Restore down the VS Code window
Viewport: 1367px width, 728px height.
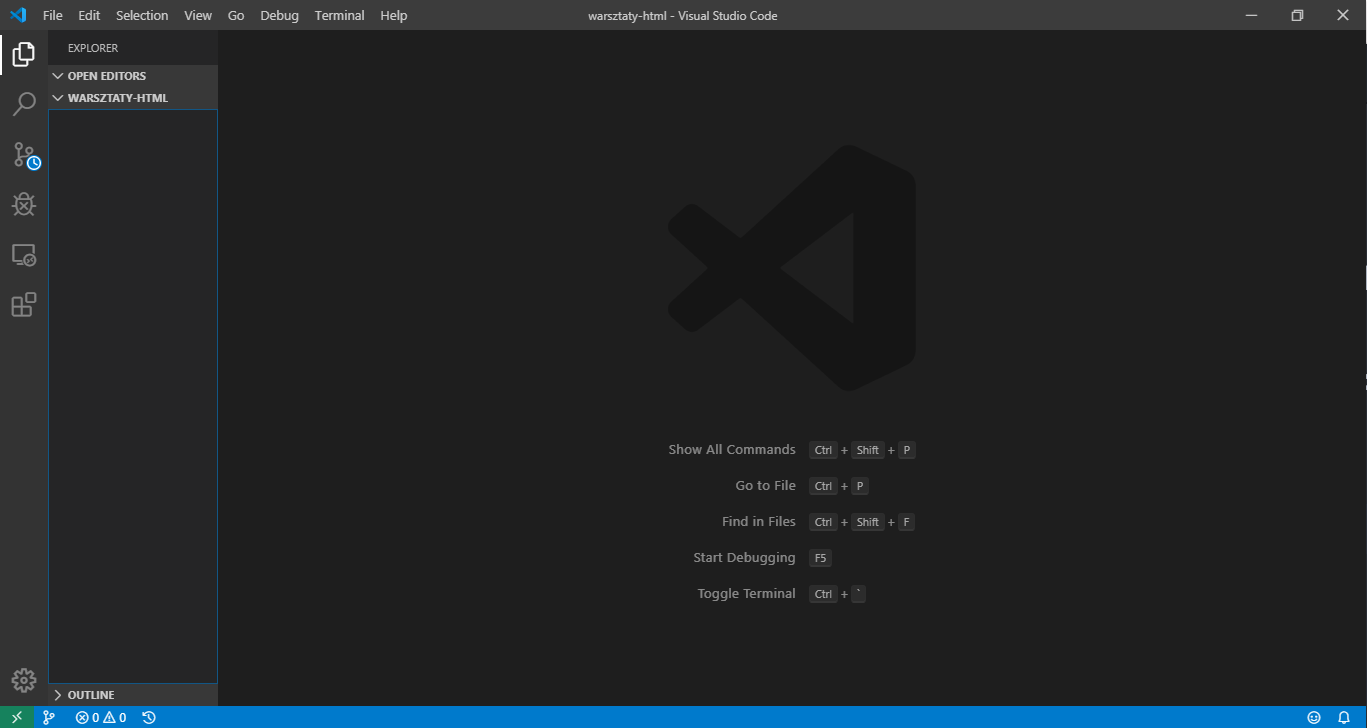click(1297, 15)
